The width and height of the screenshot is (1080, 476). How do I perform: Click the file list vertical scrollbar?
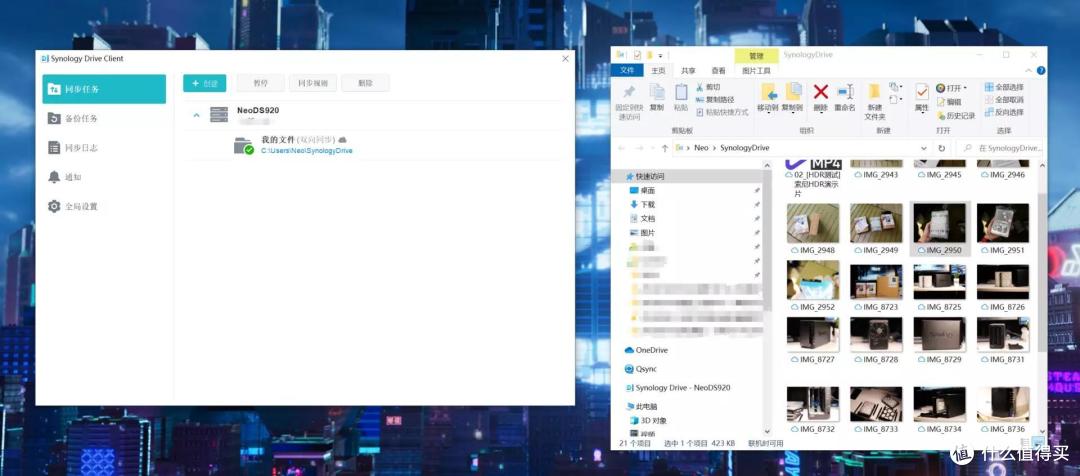point(1041,271)
